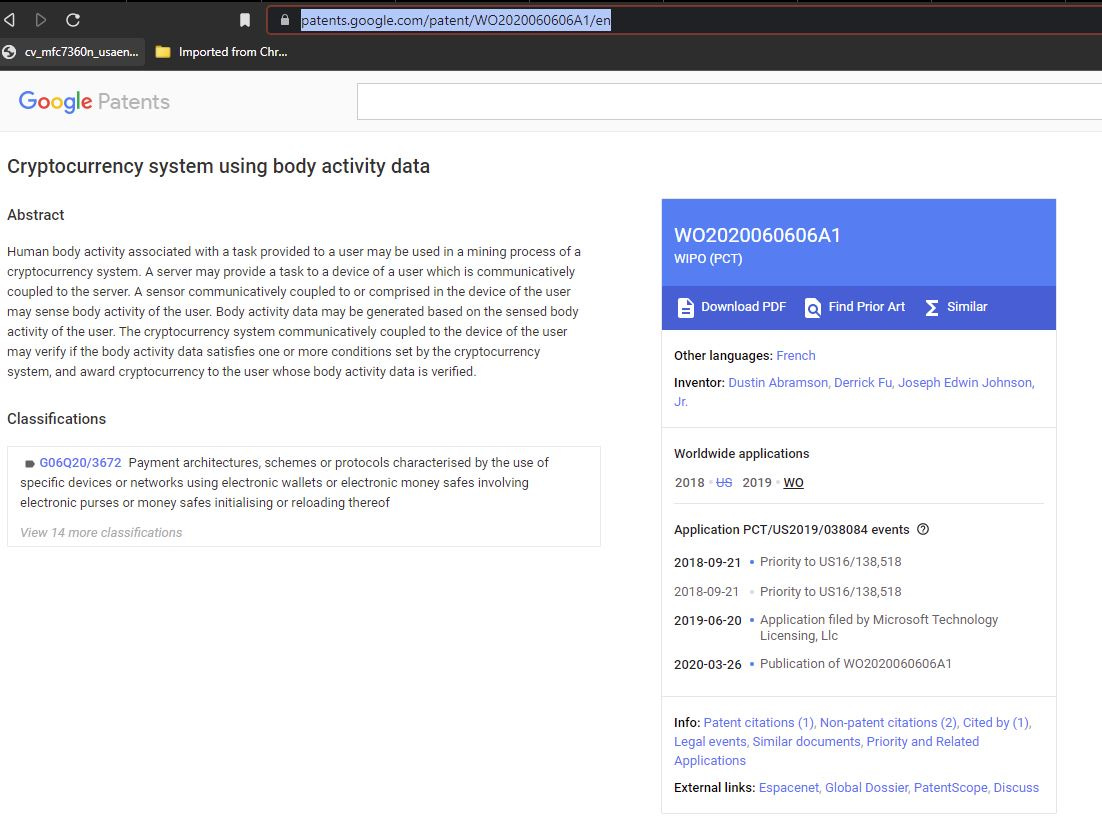This screenshot has height=826, width=1102.
Task: Jump to Legal events section
Action: point(710,742)
